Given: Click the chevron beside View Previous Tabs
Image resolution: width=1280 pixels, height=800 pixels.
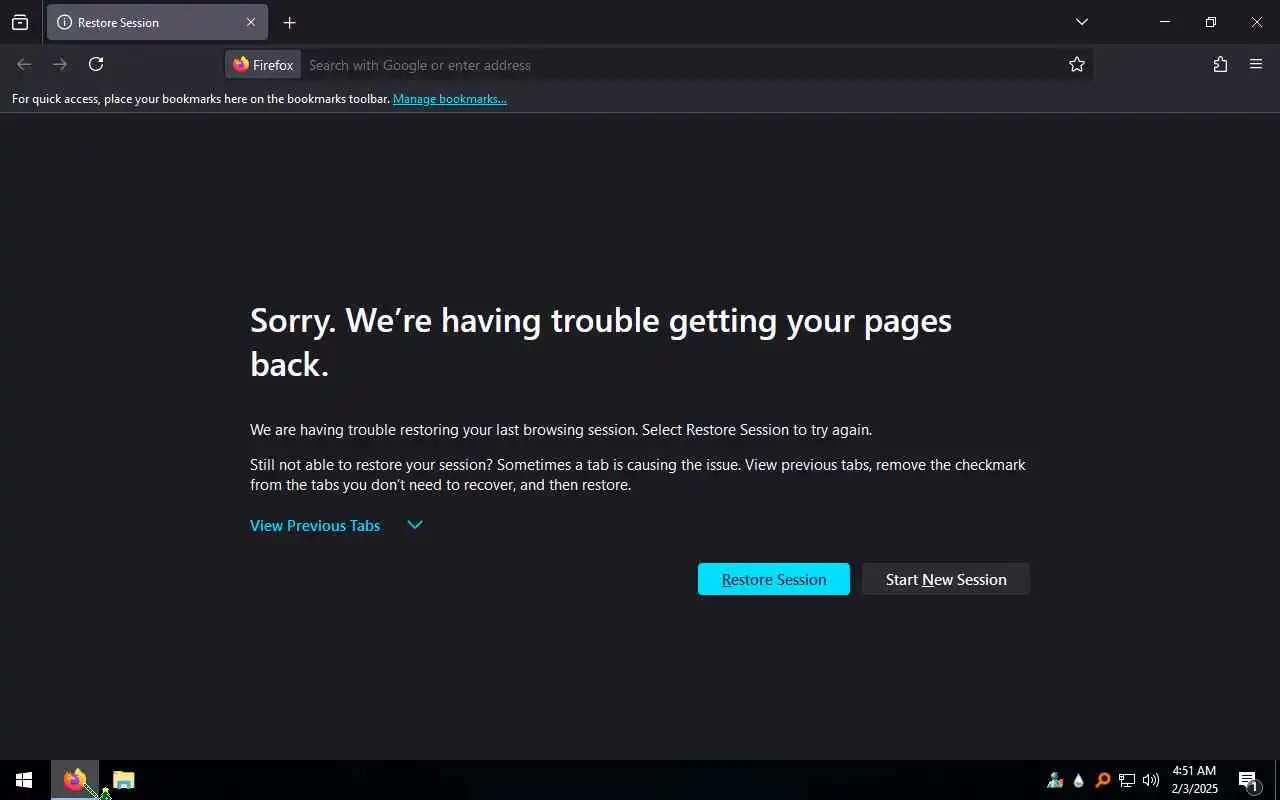Looking at the screenshot, I should click(415, 525).
